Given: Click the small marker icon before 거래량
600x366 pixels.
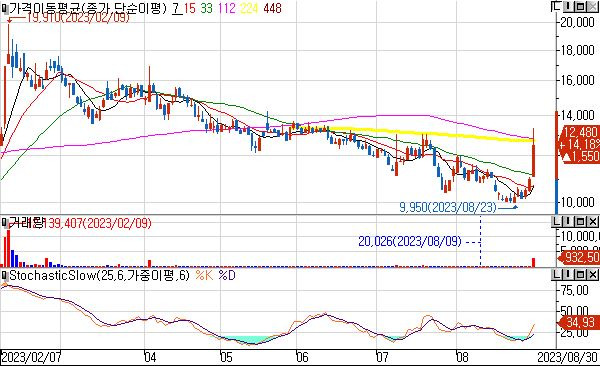Looking at the screenshot, I should tap(4, 223).
